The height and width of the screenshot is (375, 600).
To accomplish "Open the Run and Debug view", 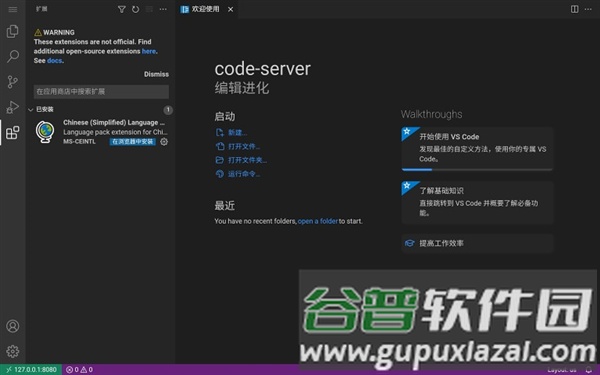I will [13, 107].
